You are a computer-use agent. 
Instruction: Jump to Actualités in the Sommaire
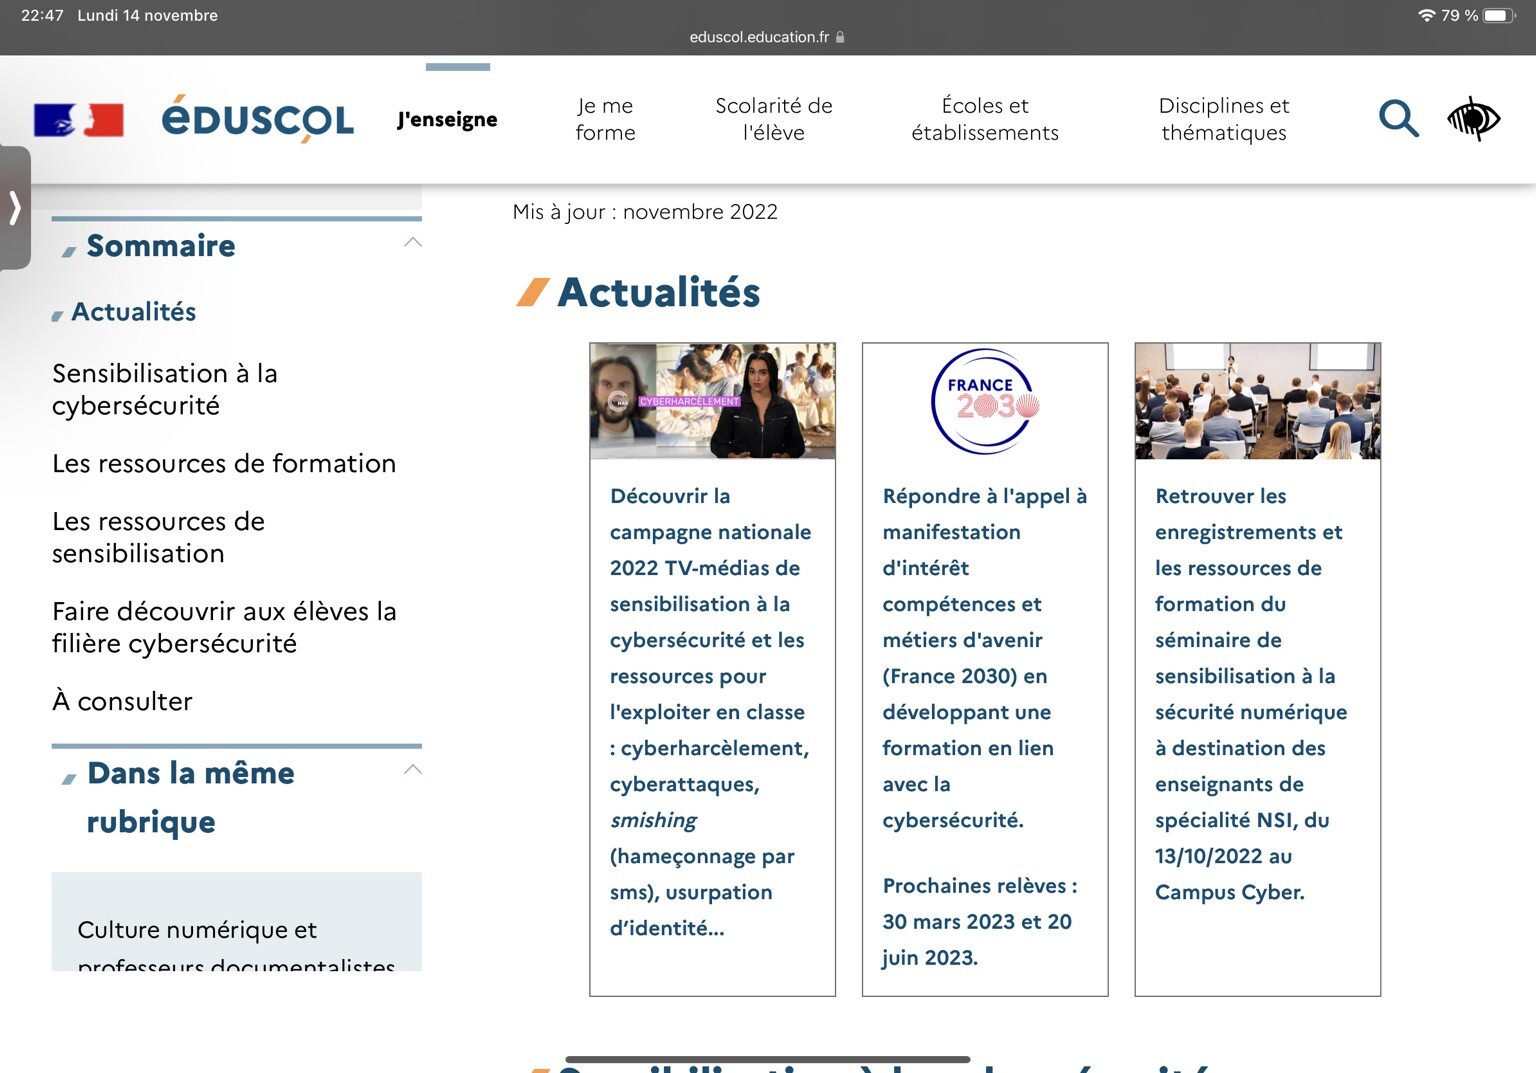[x=133, y=312]
